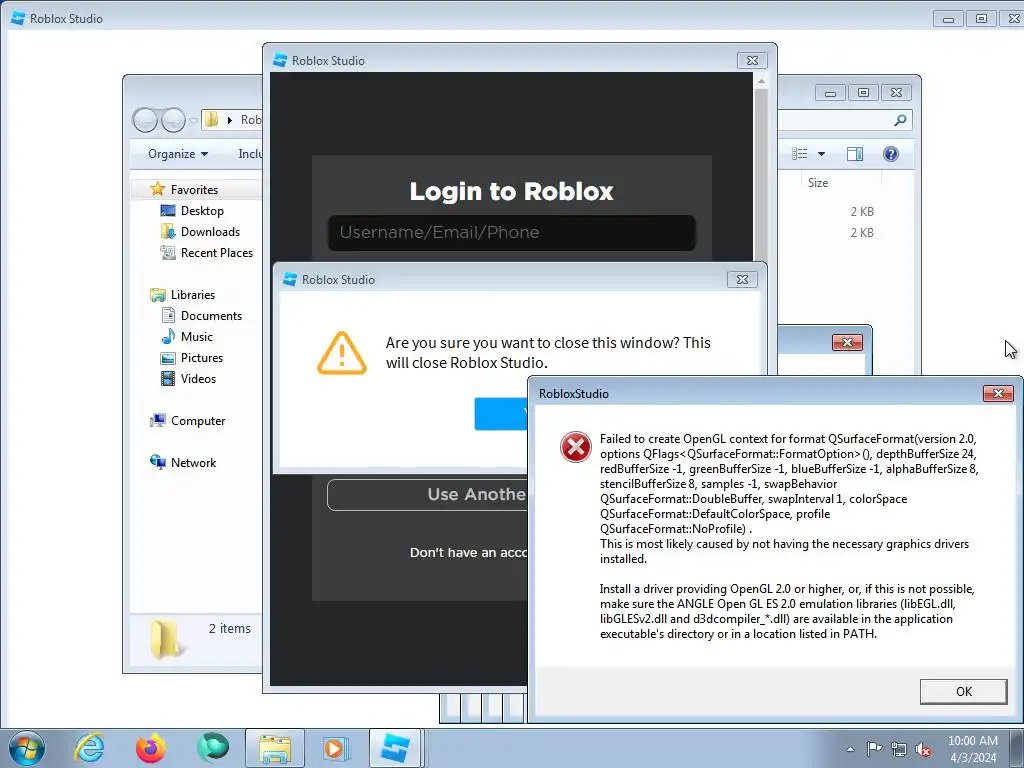Click address bar breadcrumb arrow
Image resolution: width=1024 pixels, height=768 pixels.
230,120
